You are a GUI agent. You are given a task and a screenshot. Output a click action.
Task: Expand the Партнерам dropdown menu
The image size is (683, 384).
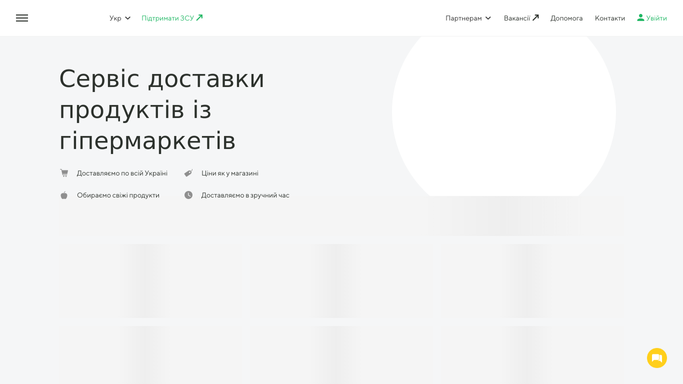tap(468, 18)
